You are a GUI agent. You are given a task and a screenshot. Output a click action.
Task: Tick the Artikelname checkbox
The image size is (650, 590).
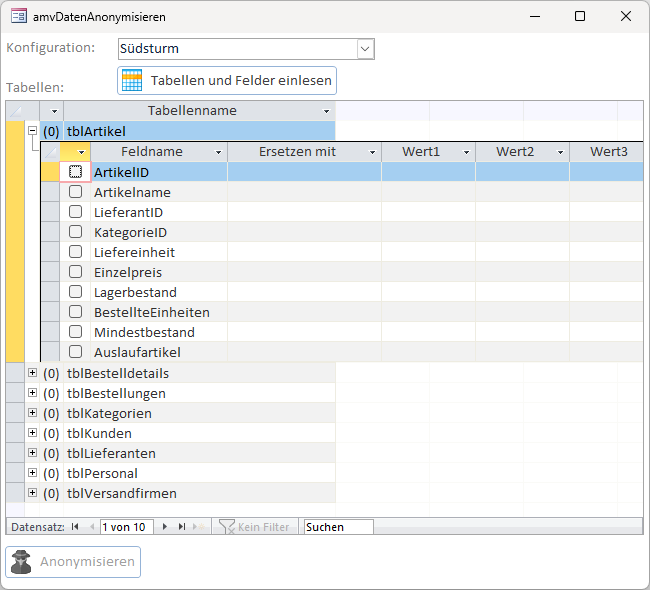75,192
